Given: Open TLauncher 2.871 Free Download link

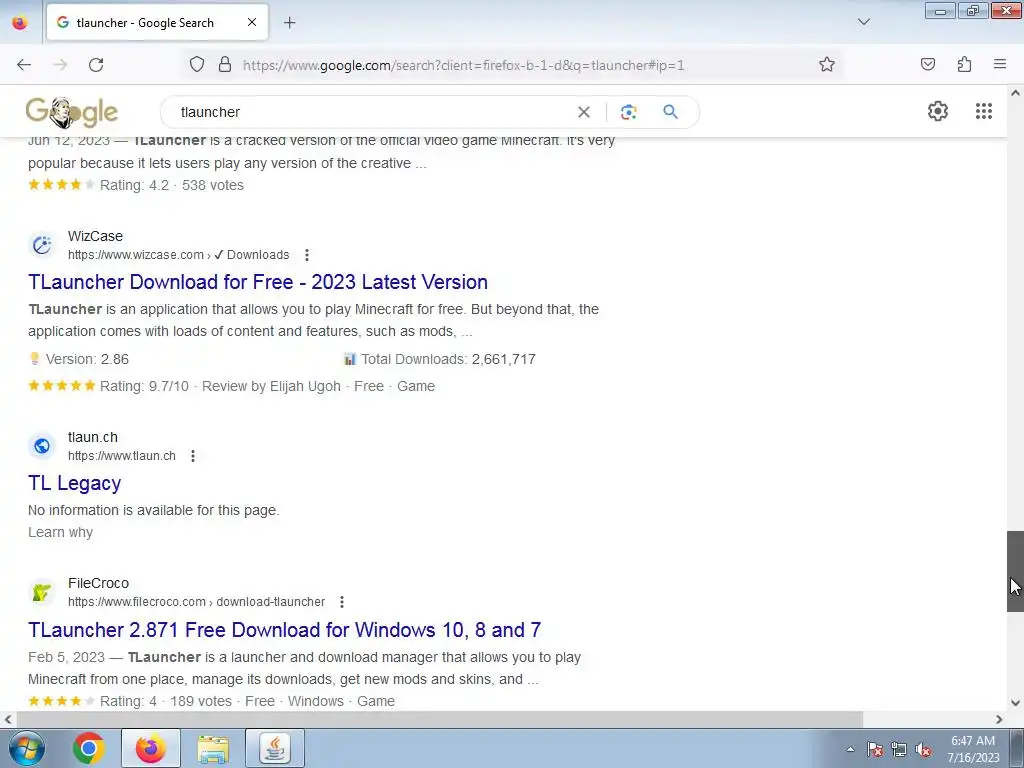Looking at the screenshot, I should coord(285,630).
